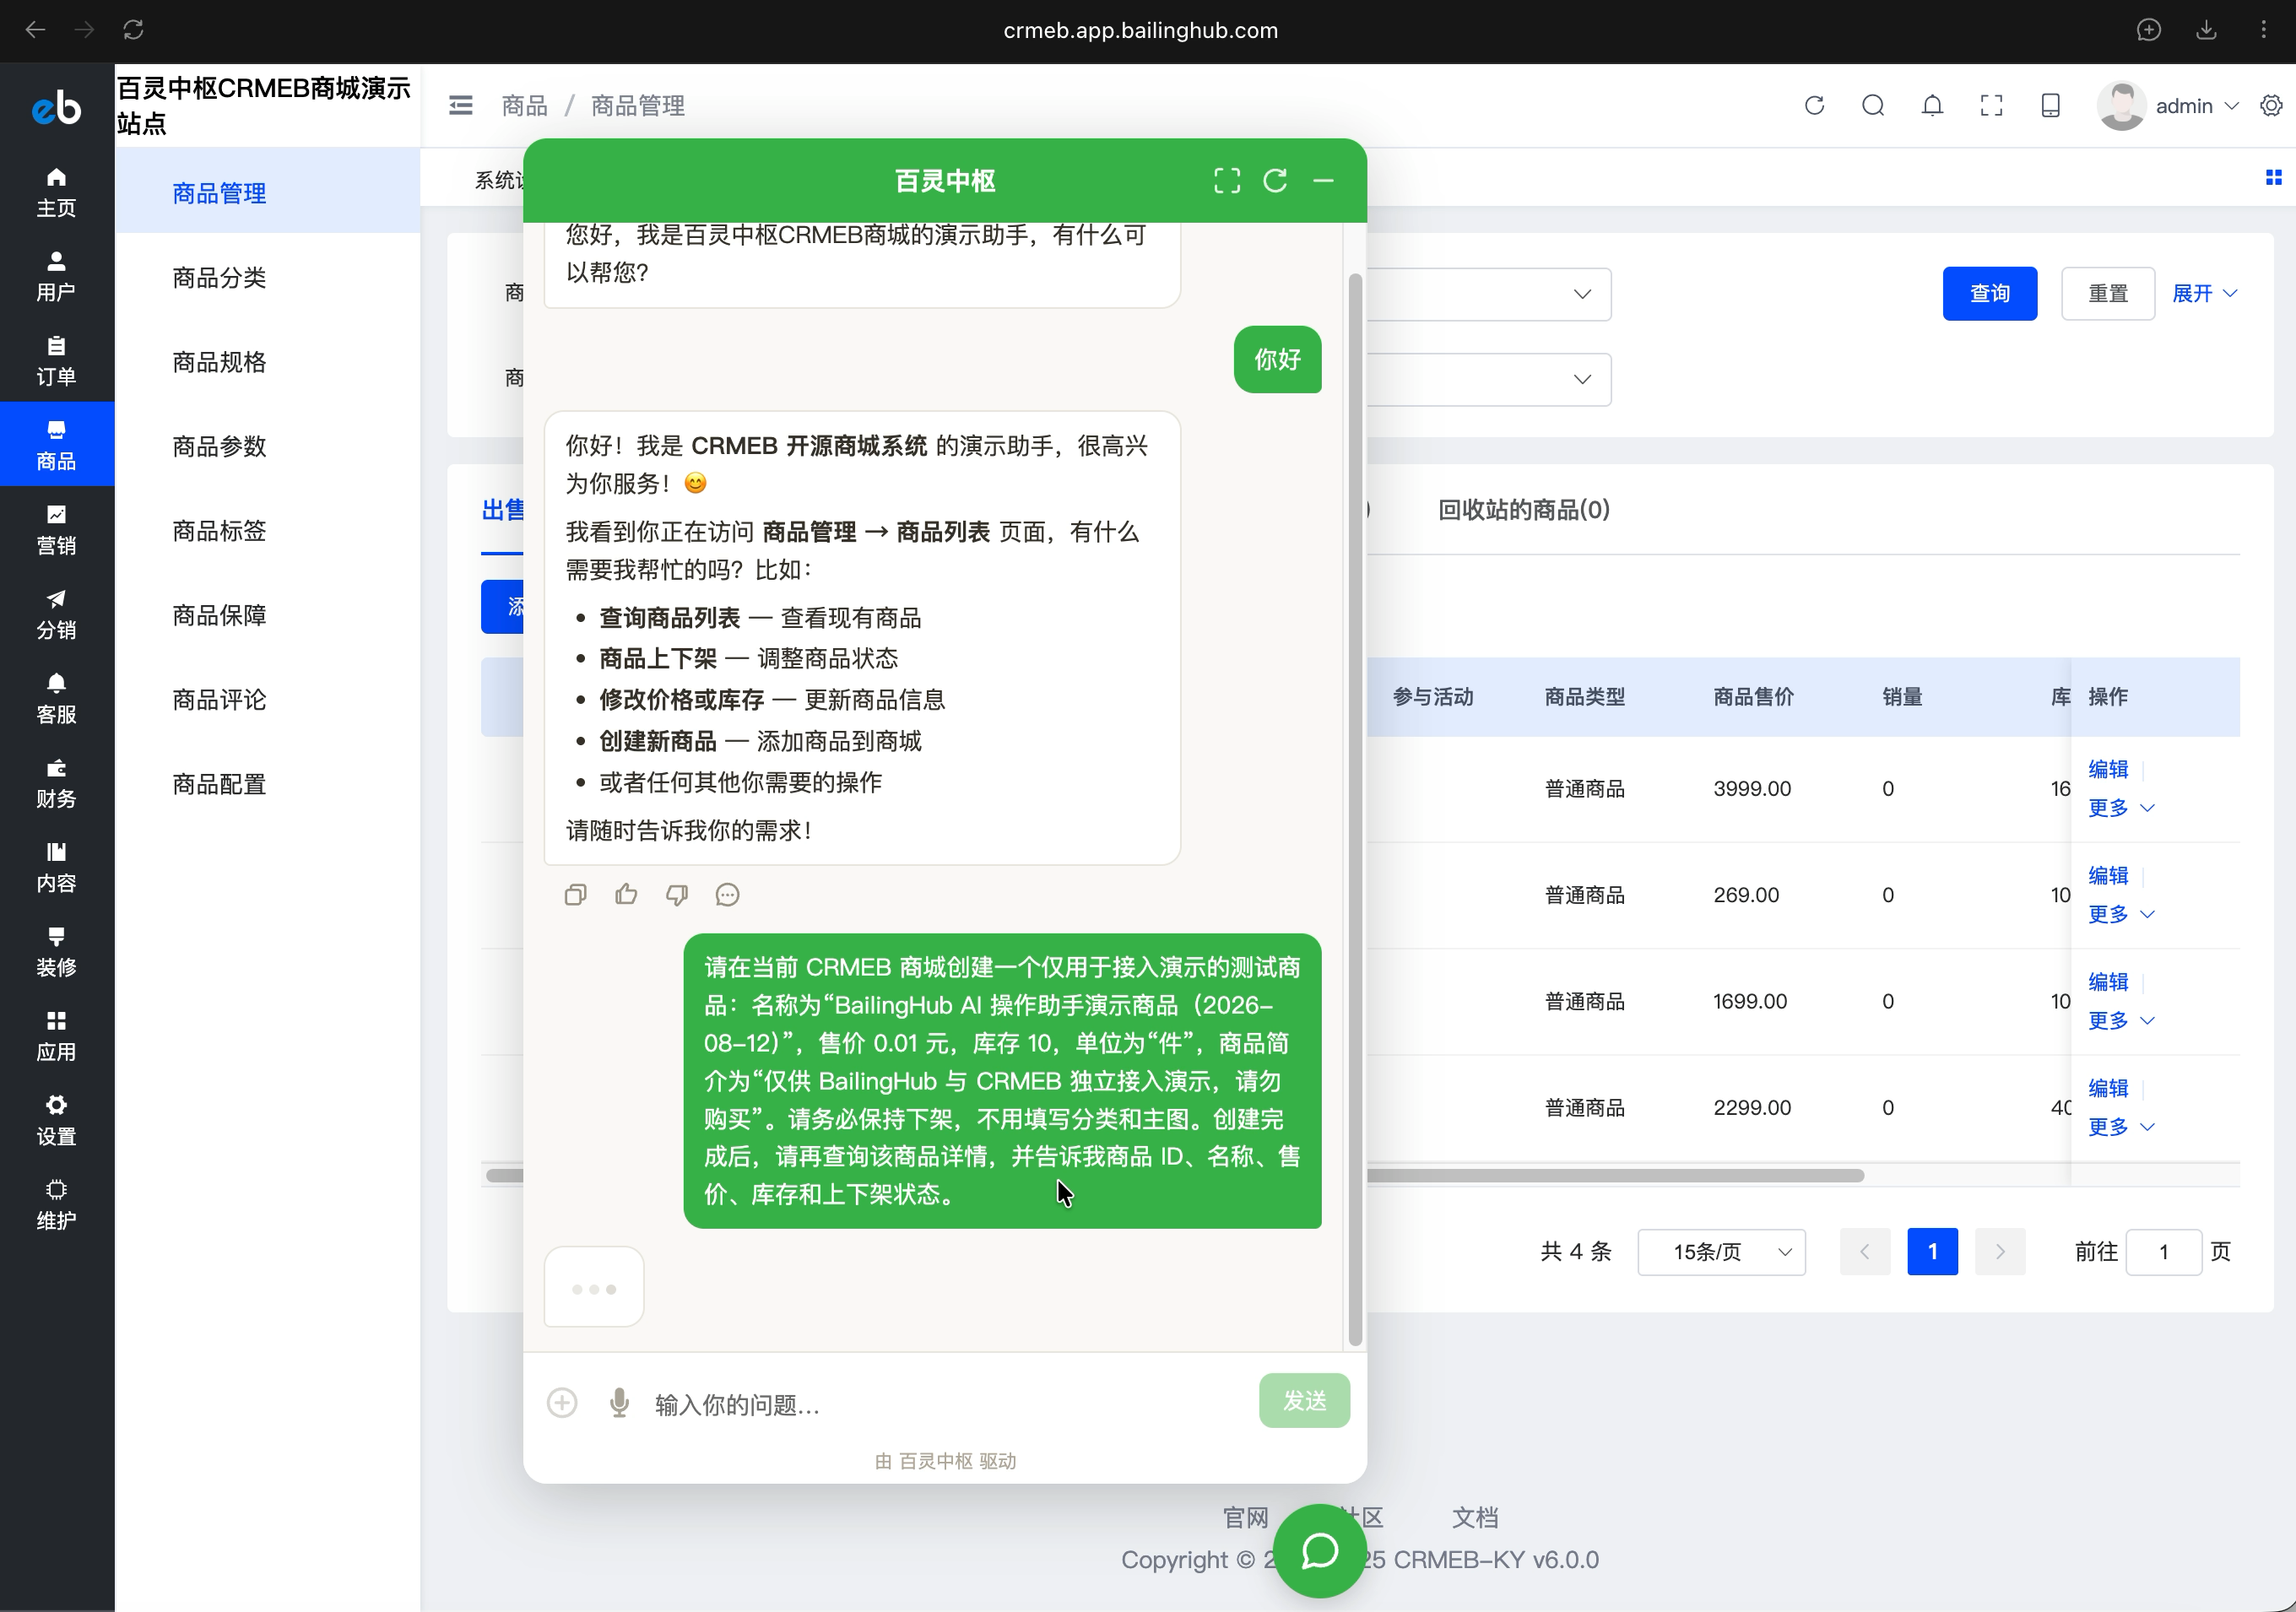Click the header refresh icon
Image resolution: width=2296 pixels, height=1612 pixels.
point(1814,105)
